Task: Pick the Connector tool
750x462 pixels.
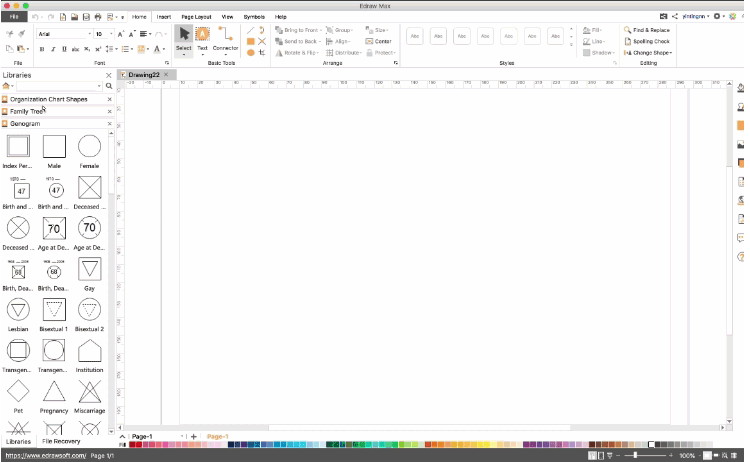Action: pyautogui.click(x=225, y=41)
